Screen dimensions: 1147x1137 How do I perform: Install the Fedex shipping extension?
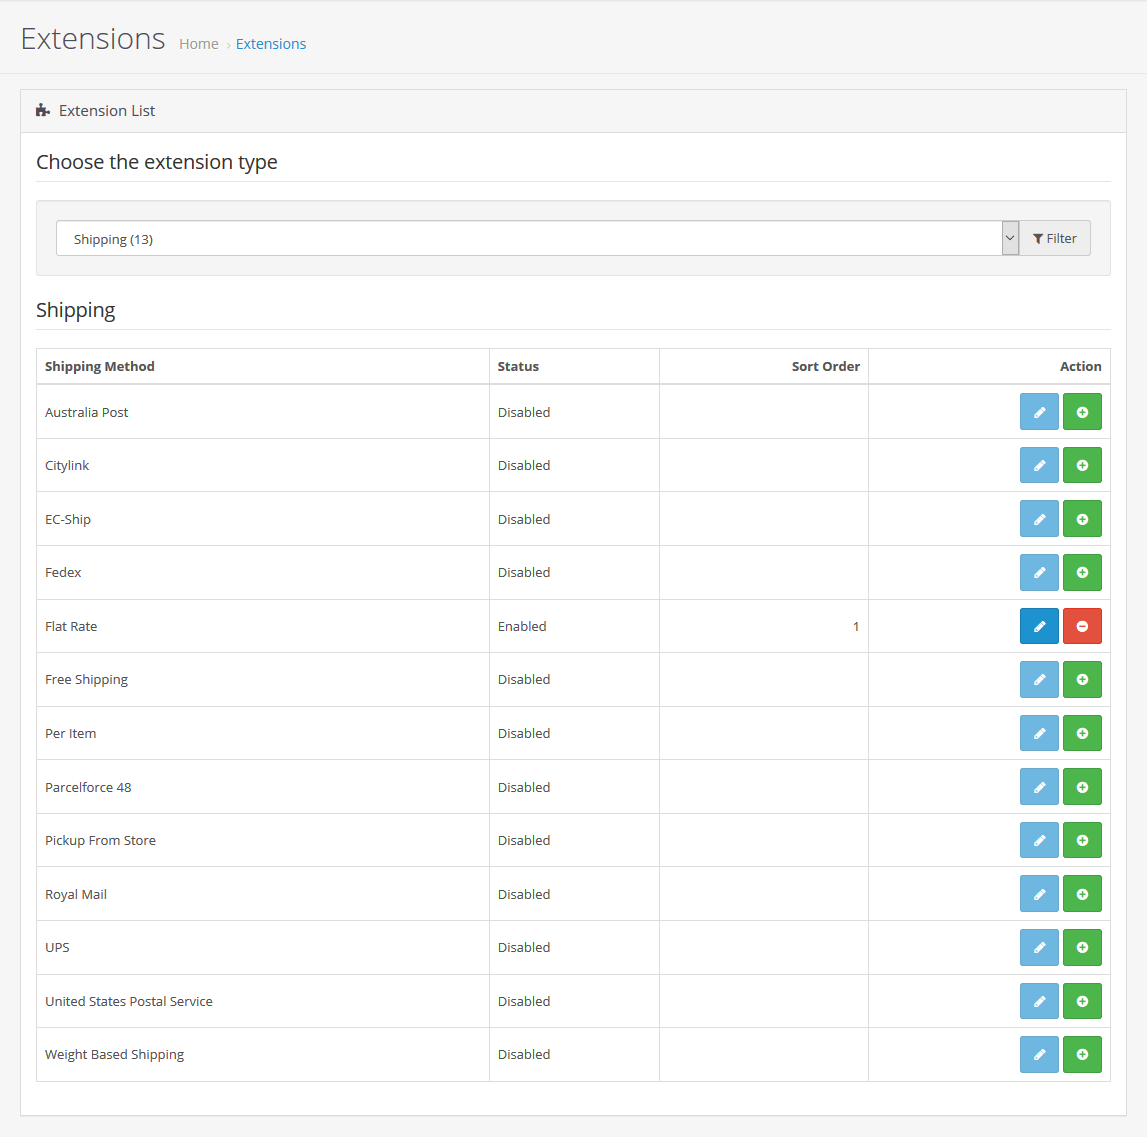tap(1082, 572)
